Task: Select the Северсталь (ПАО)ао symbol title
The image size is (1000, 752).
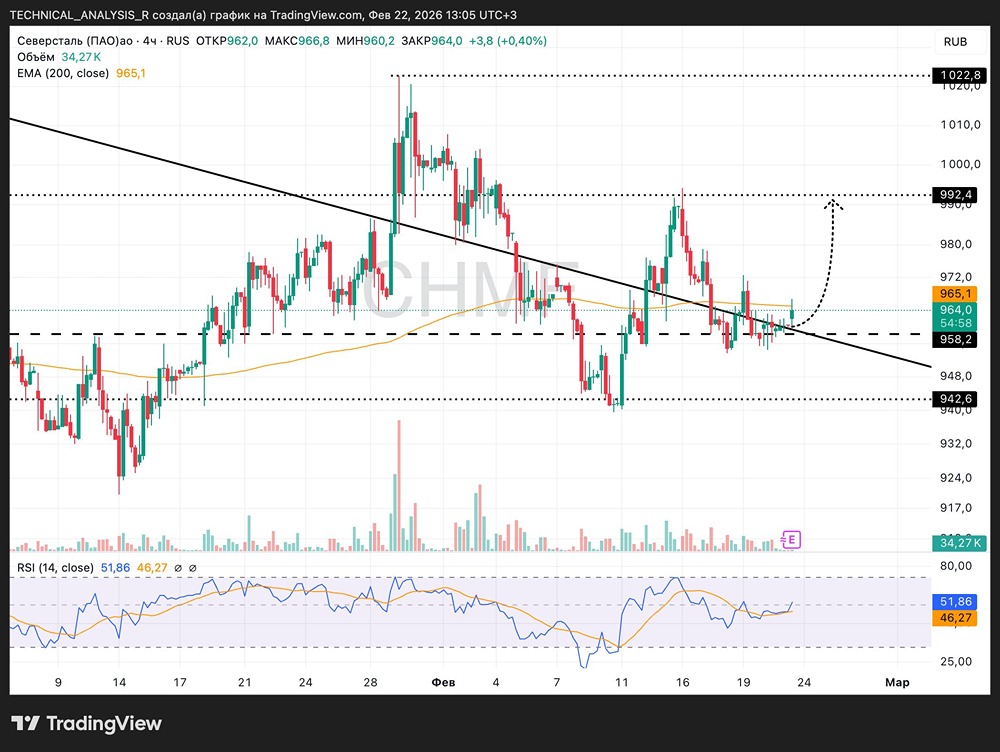Action: pos(75,41)
